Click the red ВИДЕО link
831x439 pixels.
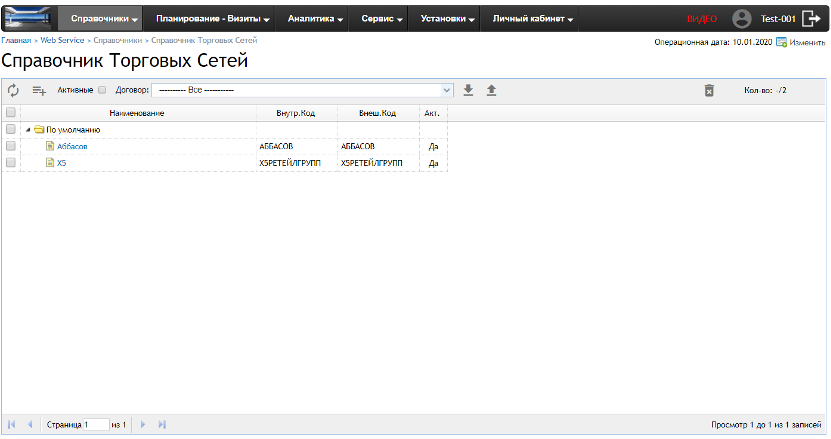tap(702, 19)
